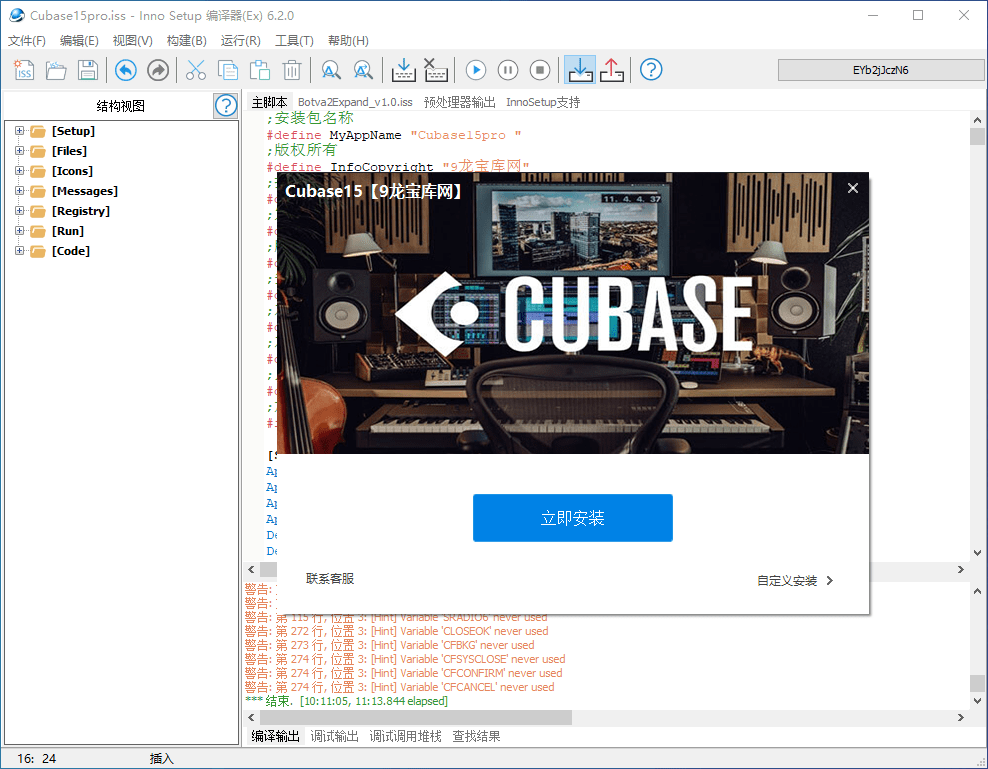
Task: Click the Save script icon
Action: coord(87,70)
